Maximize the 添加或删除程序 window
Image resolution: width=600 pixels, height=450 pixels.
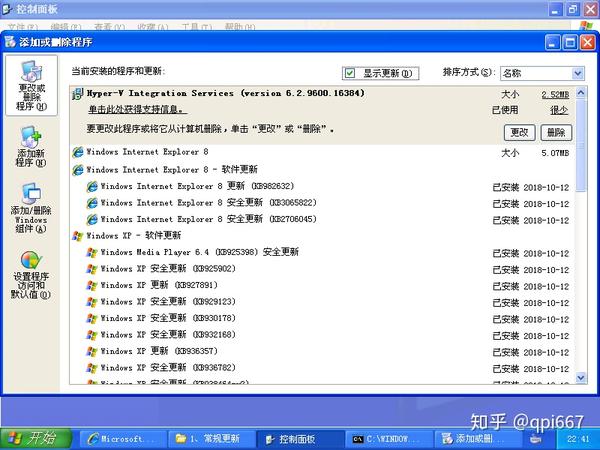(x=570, y=42)
